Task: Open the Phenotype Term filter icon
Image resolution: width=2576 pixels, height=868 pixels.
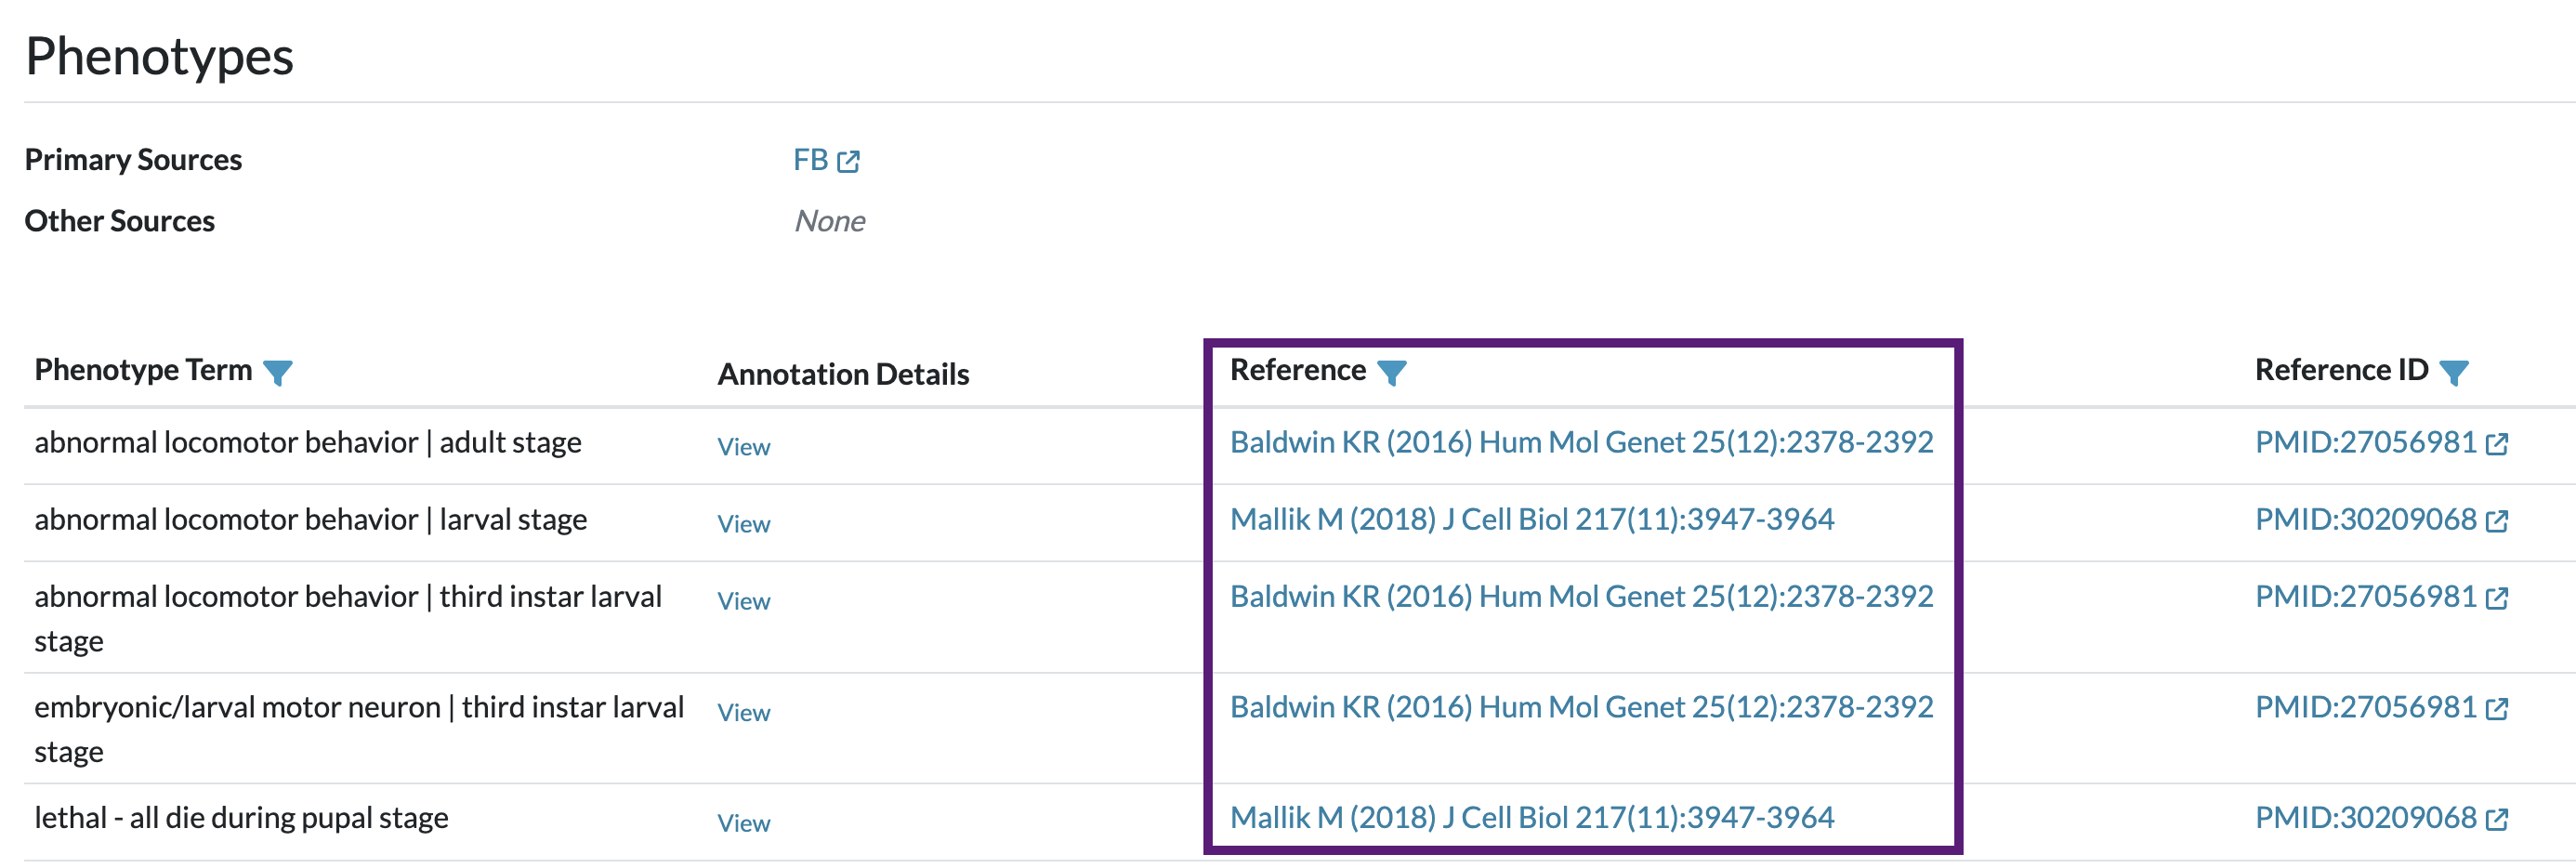Action: [277, 372]
